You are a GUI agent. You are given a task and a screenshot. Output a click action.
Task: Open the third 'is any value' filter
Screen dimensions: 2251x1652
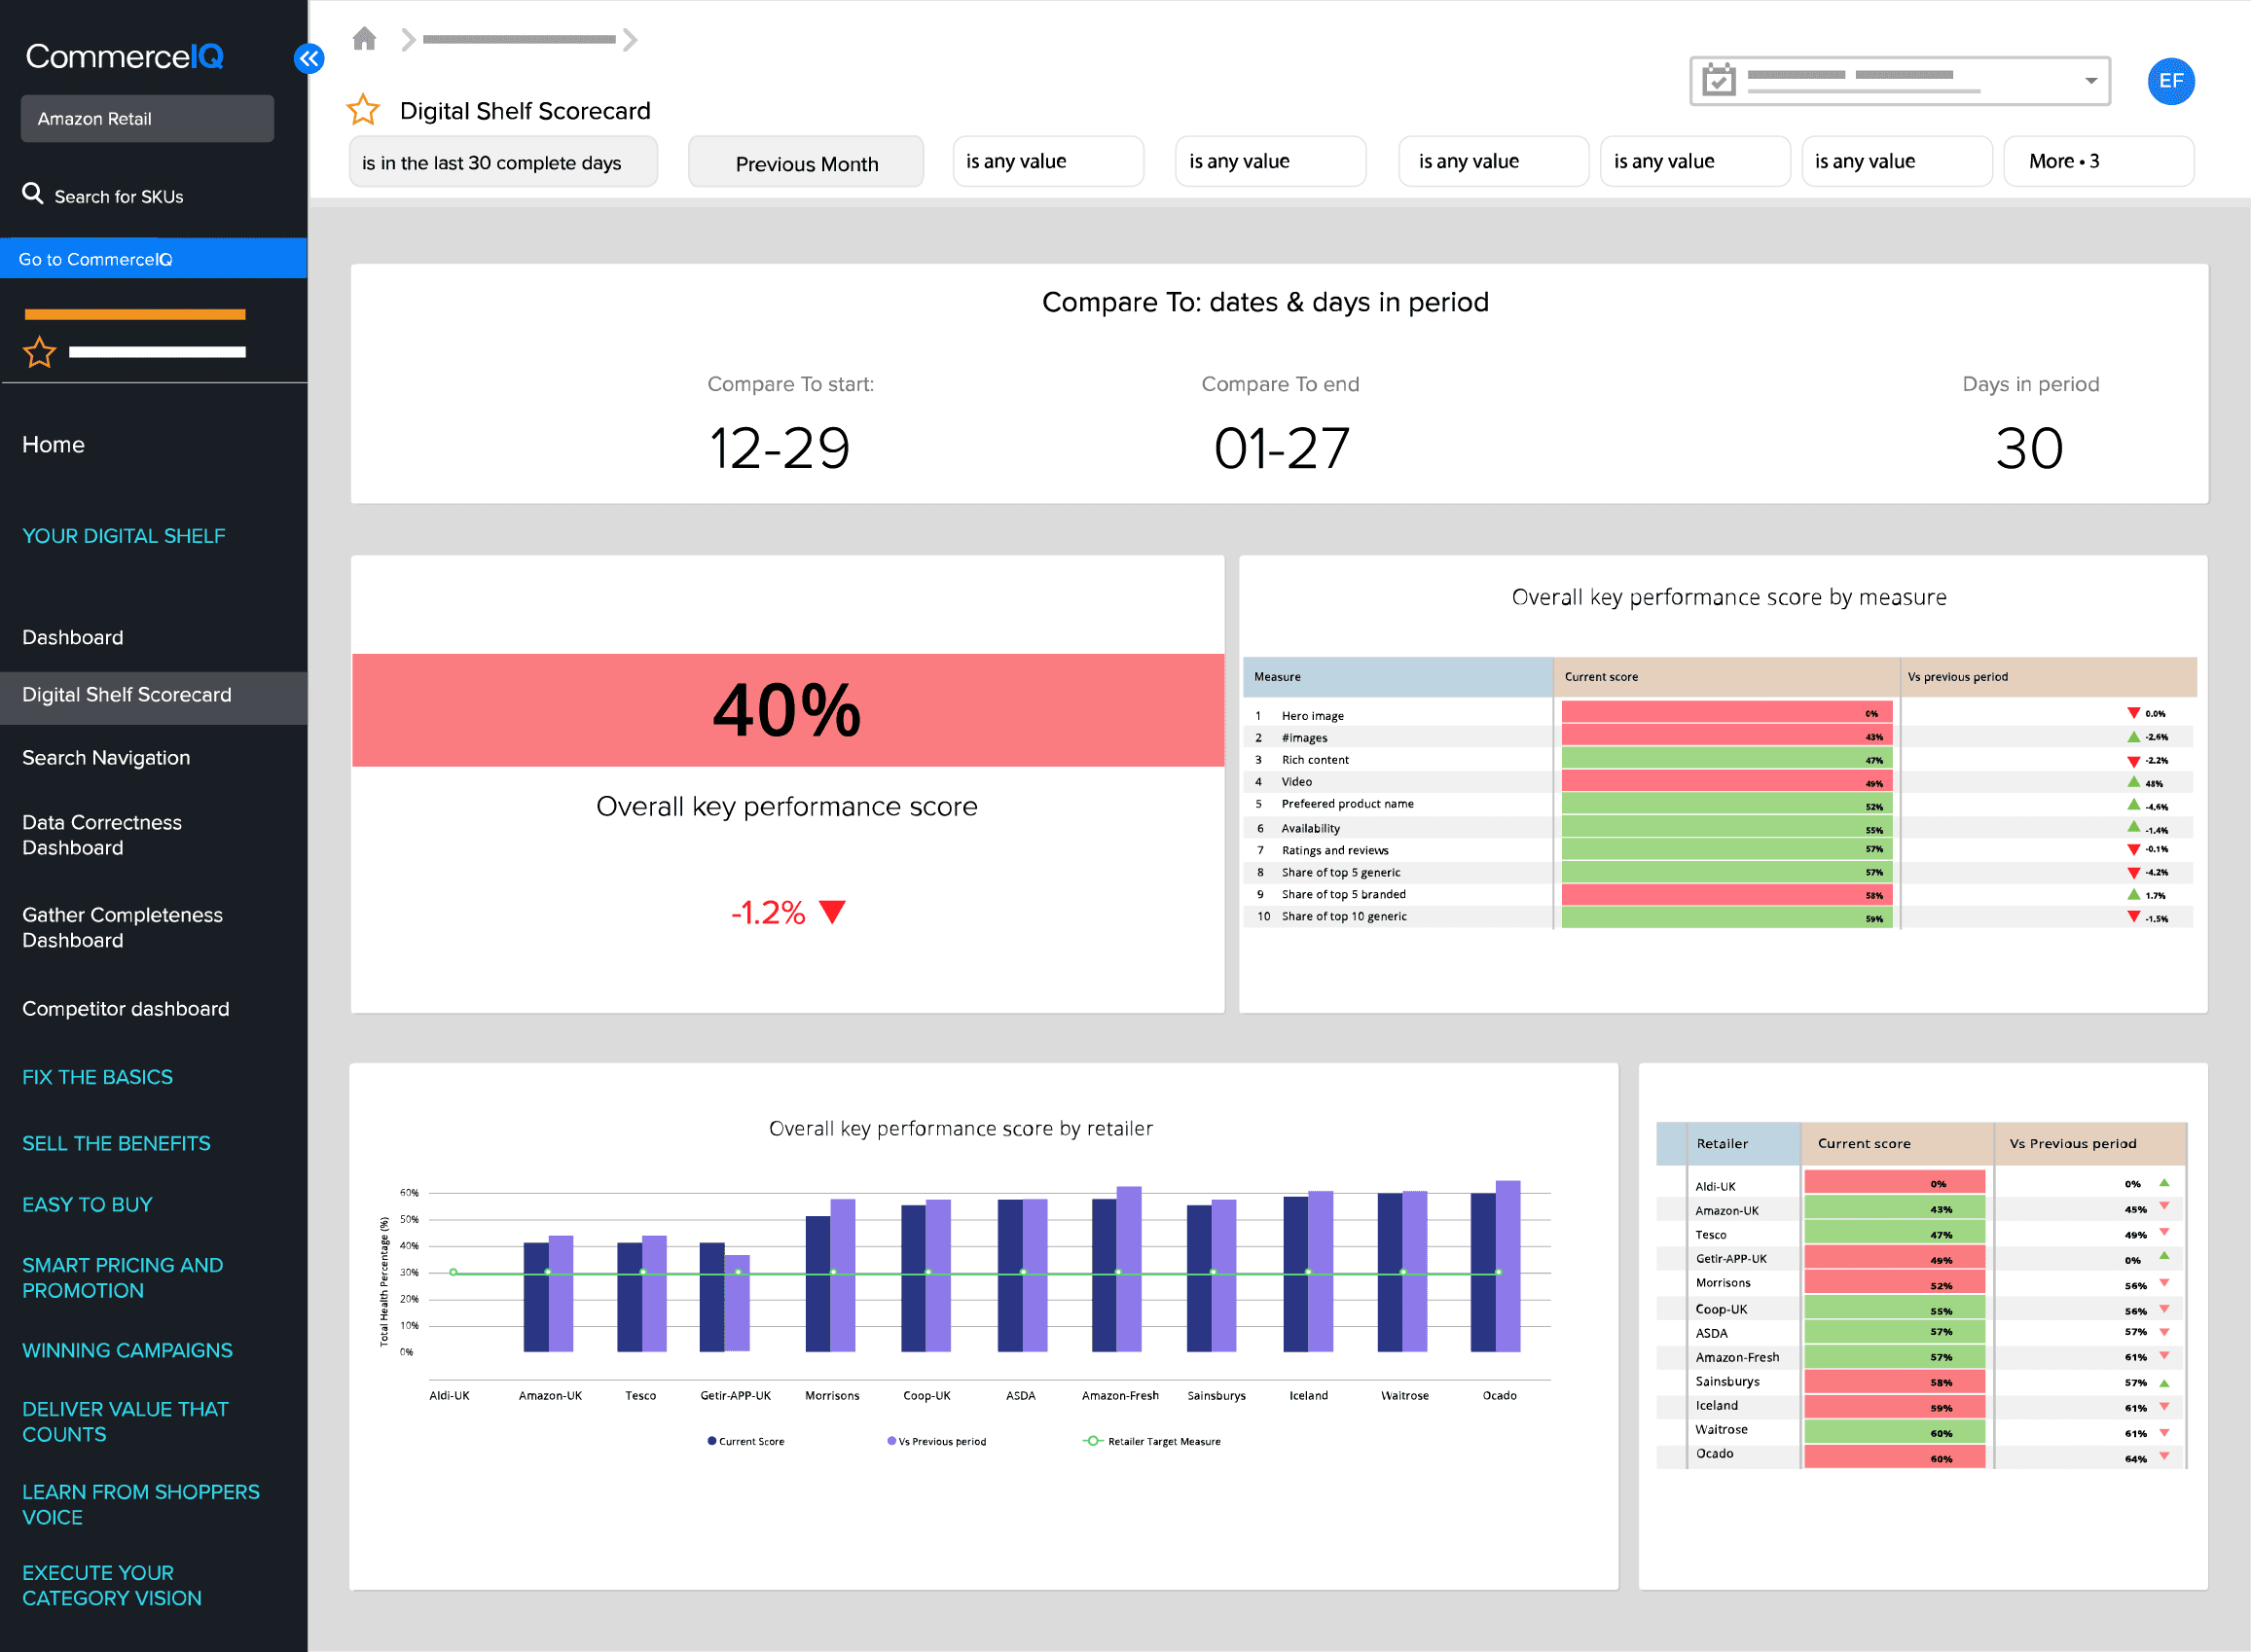point(1493,161)
